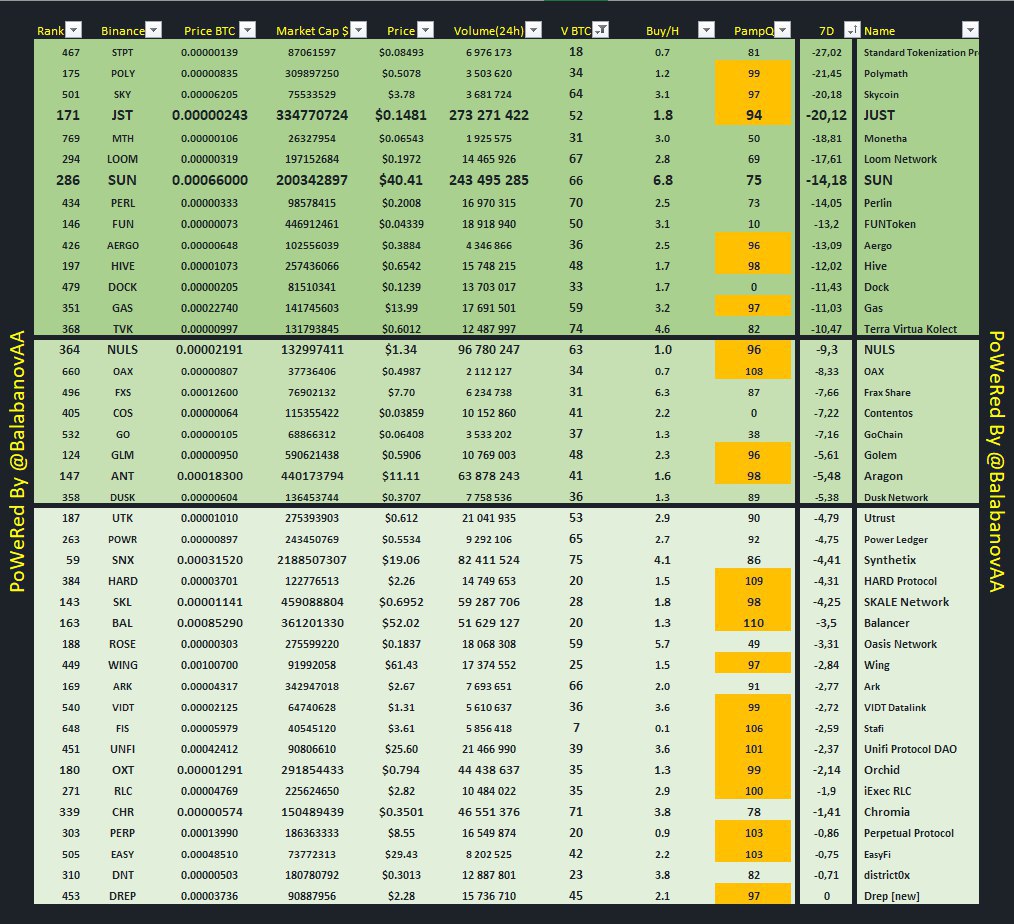Screen dimensions: 1014x924
Task: Select the orange PampQ 108 cell
Action: 753,371
